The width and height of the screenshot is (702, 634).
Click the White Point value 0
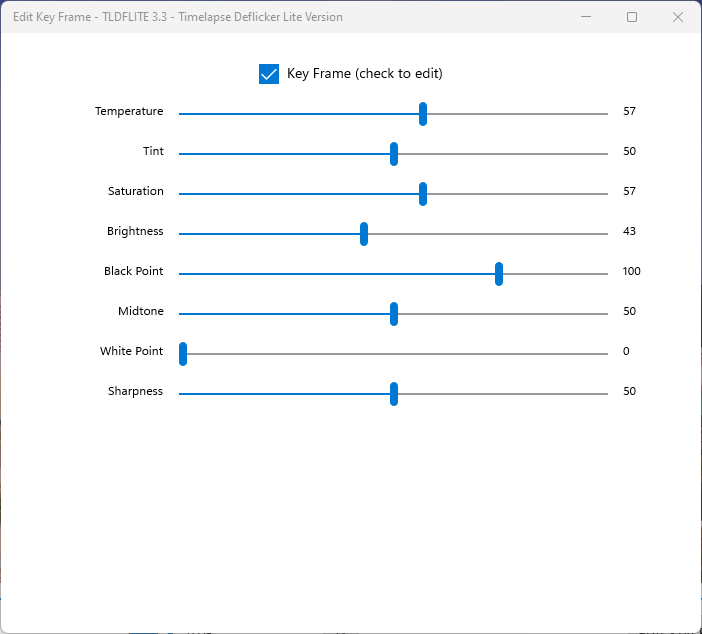[626, 351]
